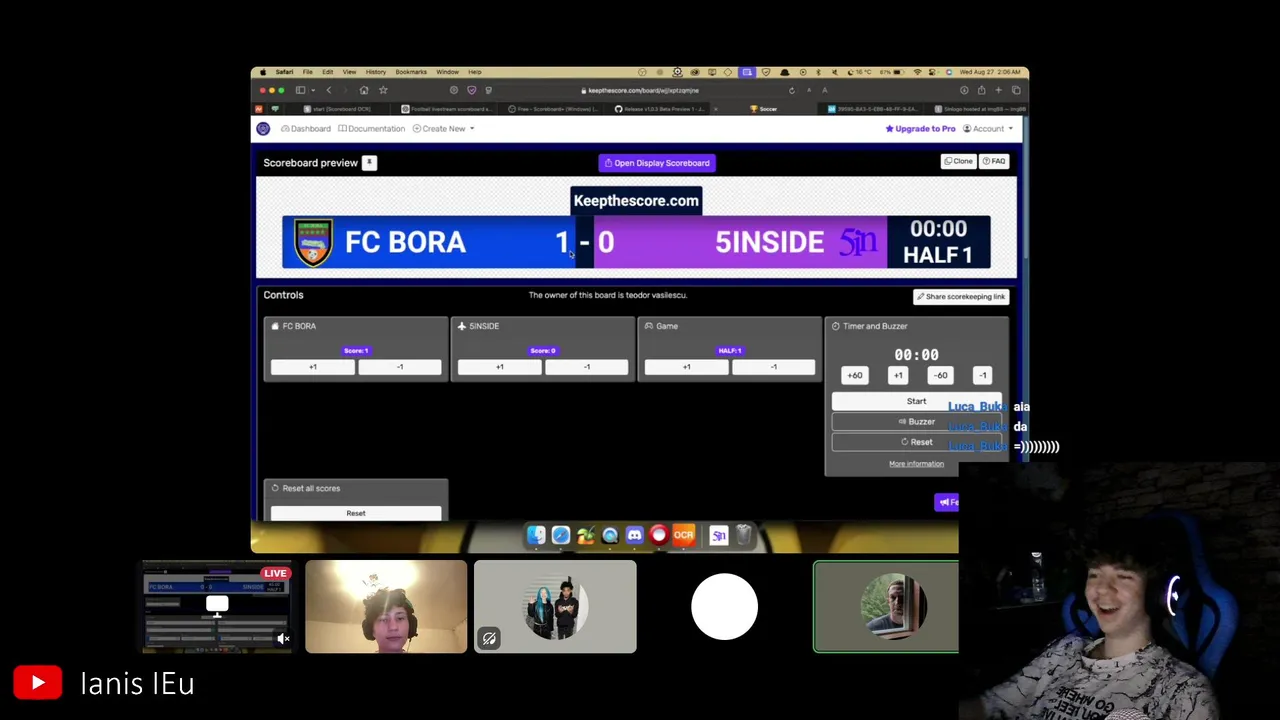Click the Safari Share icon

981,90
